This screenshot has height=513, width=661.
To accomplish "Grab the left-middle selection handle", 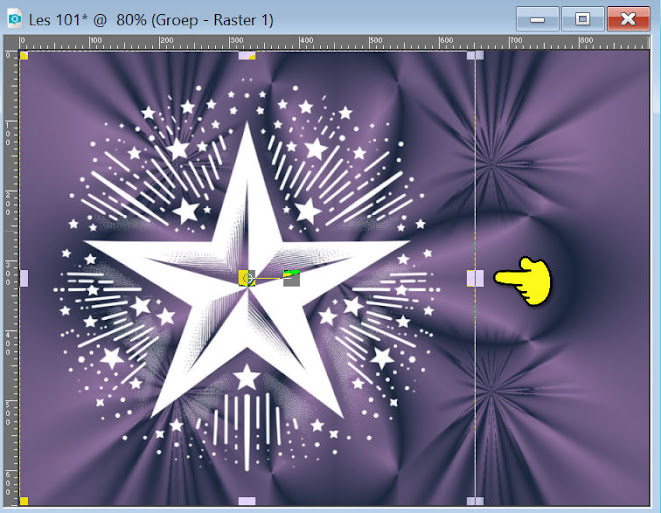I will tap(24, 278).
